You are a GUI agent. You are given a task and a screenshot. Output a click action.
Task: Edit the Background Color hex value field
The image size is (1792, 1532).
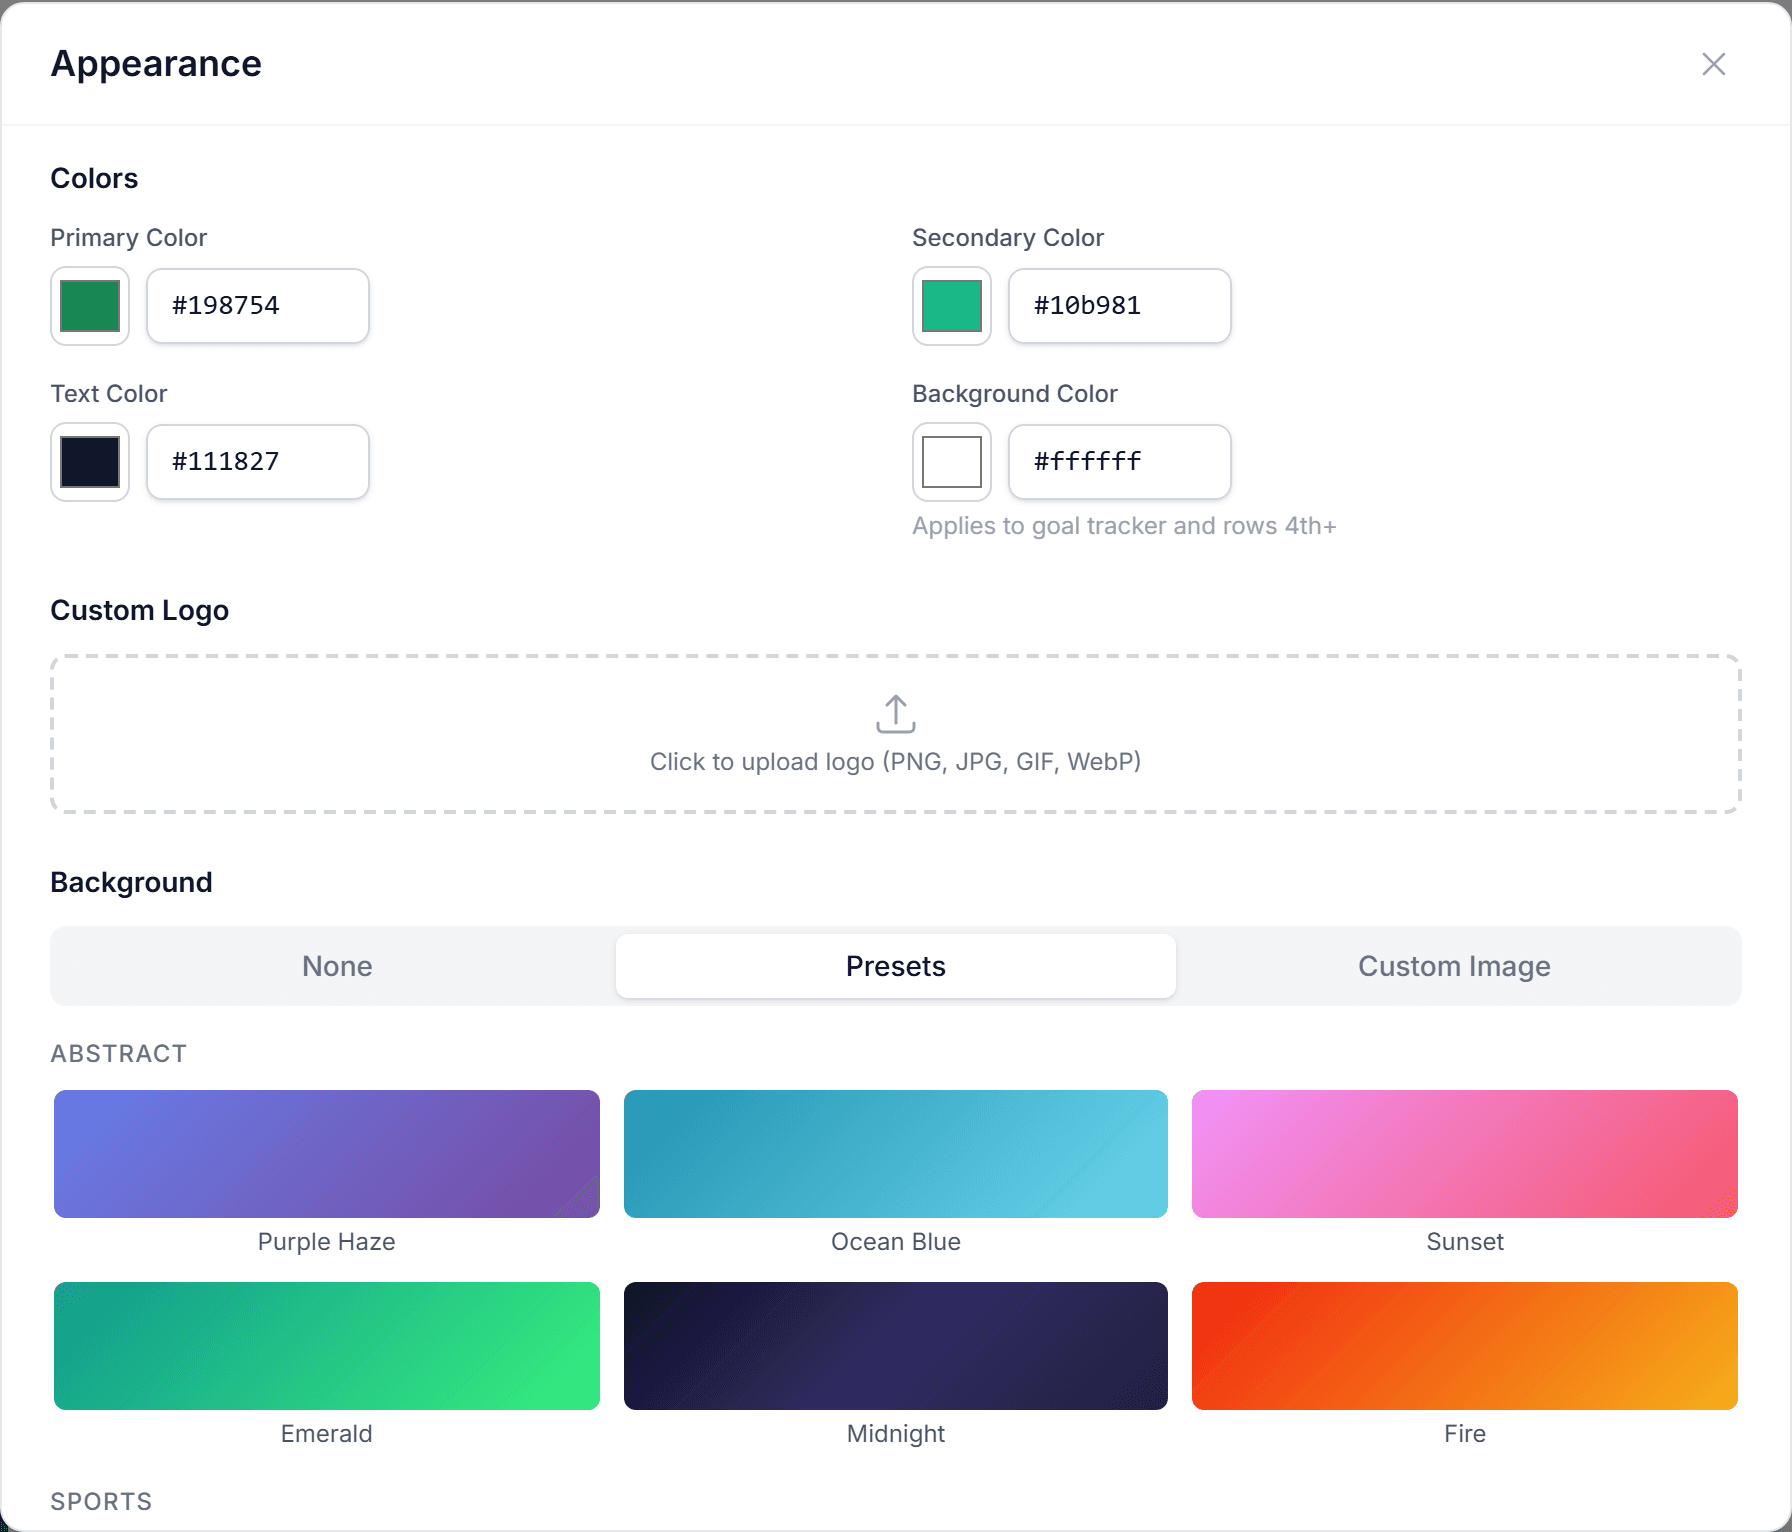[1119, 462]
